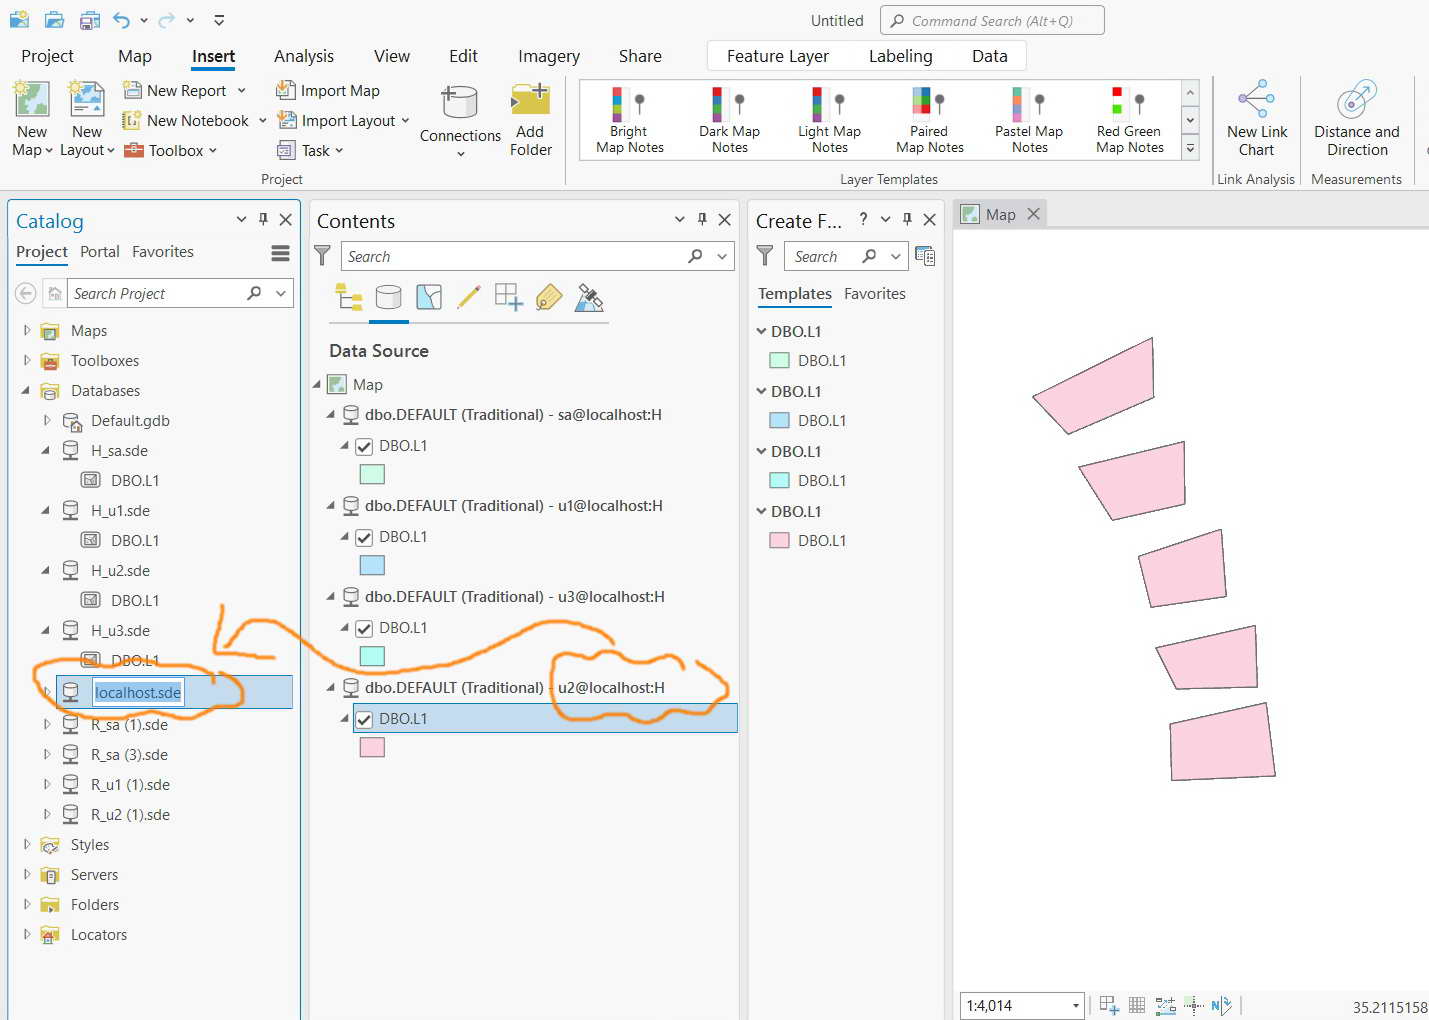1429x1020 pixels.
Task: Open Distance and Direction tool
Action: coord(1356,119)
